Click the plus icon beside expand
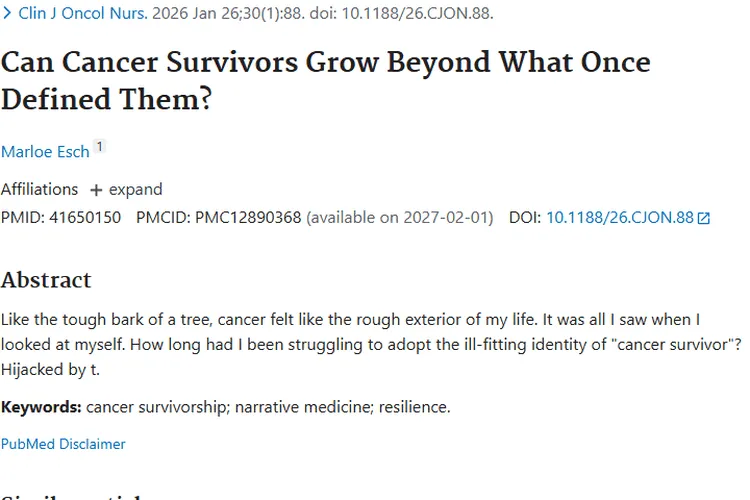This screenshot has width=750, height=500. 96,190
